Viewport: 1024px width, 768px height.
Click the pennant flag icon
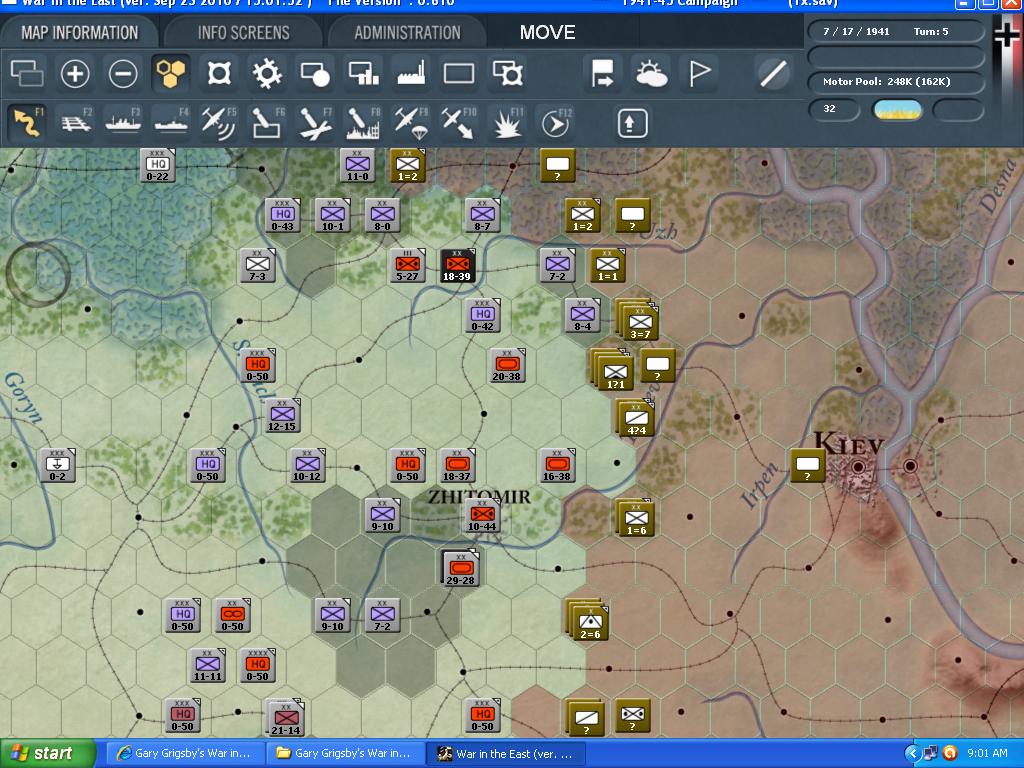[699, 73]
